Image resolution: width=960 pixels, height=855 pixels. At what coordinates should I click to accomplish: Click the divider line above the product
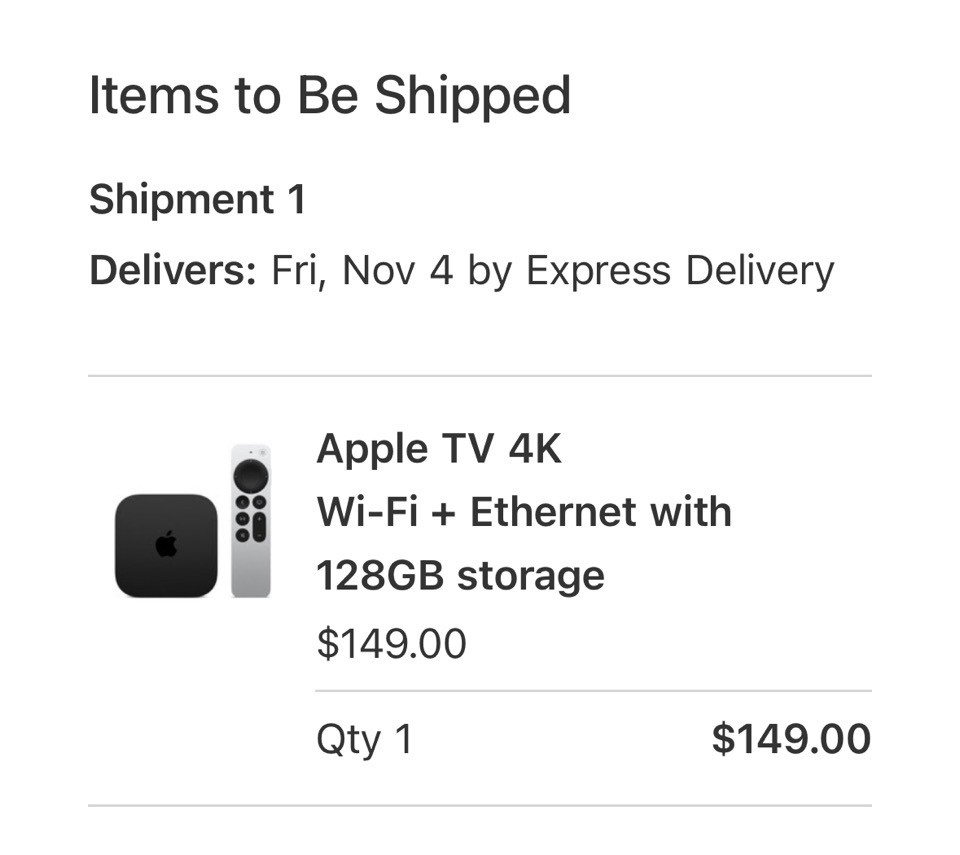[x=480, y=376]
